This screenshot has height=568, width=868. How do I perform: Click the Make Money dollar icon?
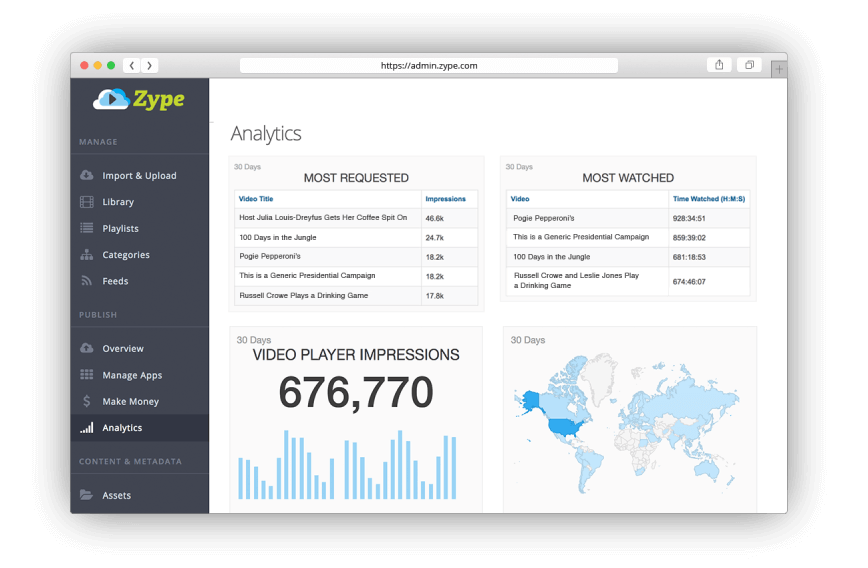point(87,401)
